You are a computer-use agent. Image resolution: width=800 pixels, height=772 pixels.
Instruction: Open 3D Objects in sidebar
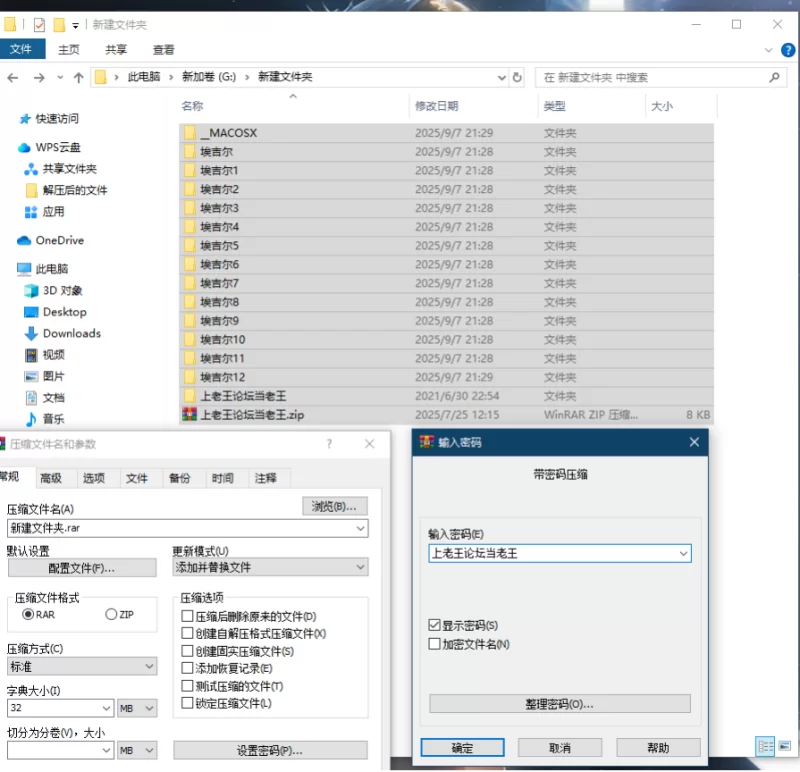point(53,290)
